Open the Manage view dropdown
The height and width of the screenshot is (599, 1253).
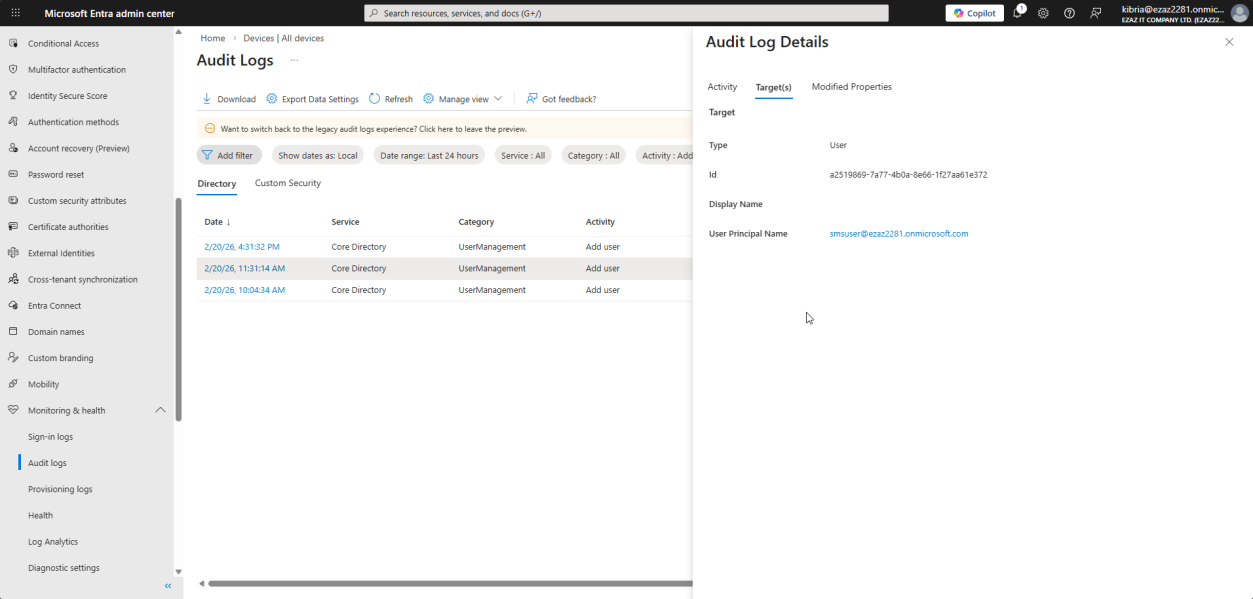pyautogui.click(x=462, y=99)
